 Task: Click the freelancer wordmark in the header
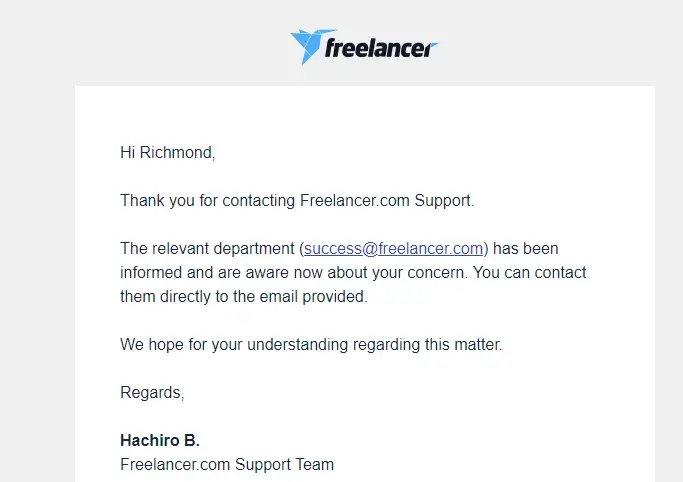tap(381, 47)
